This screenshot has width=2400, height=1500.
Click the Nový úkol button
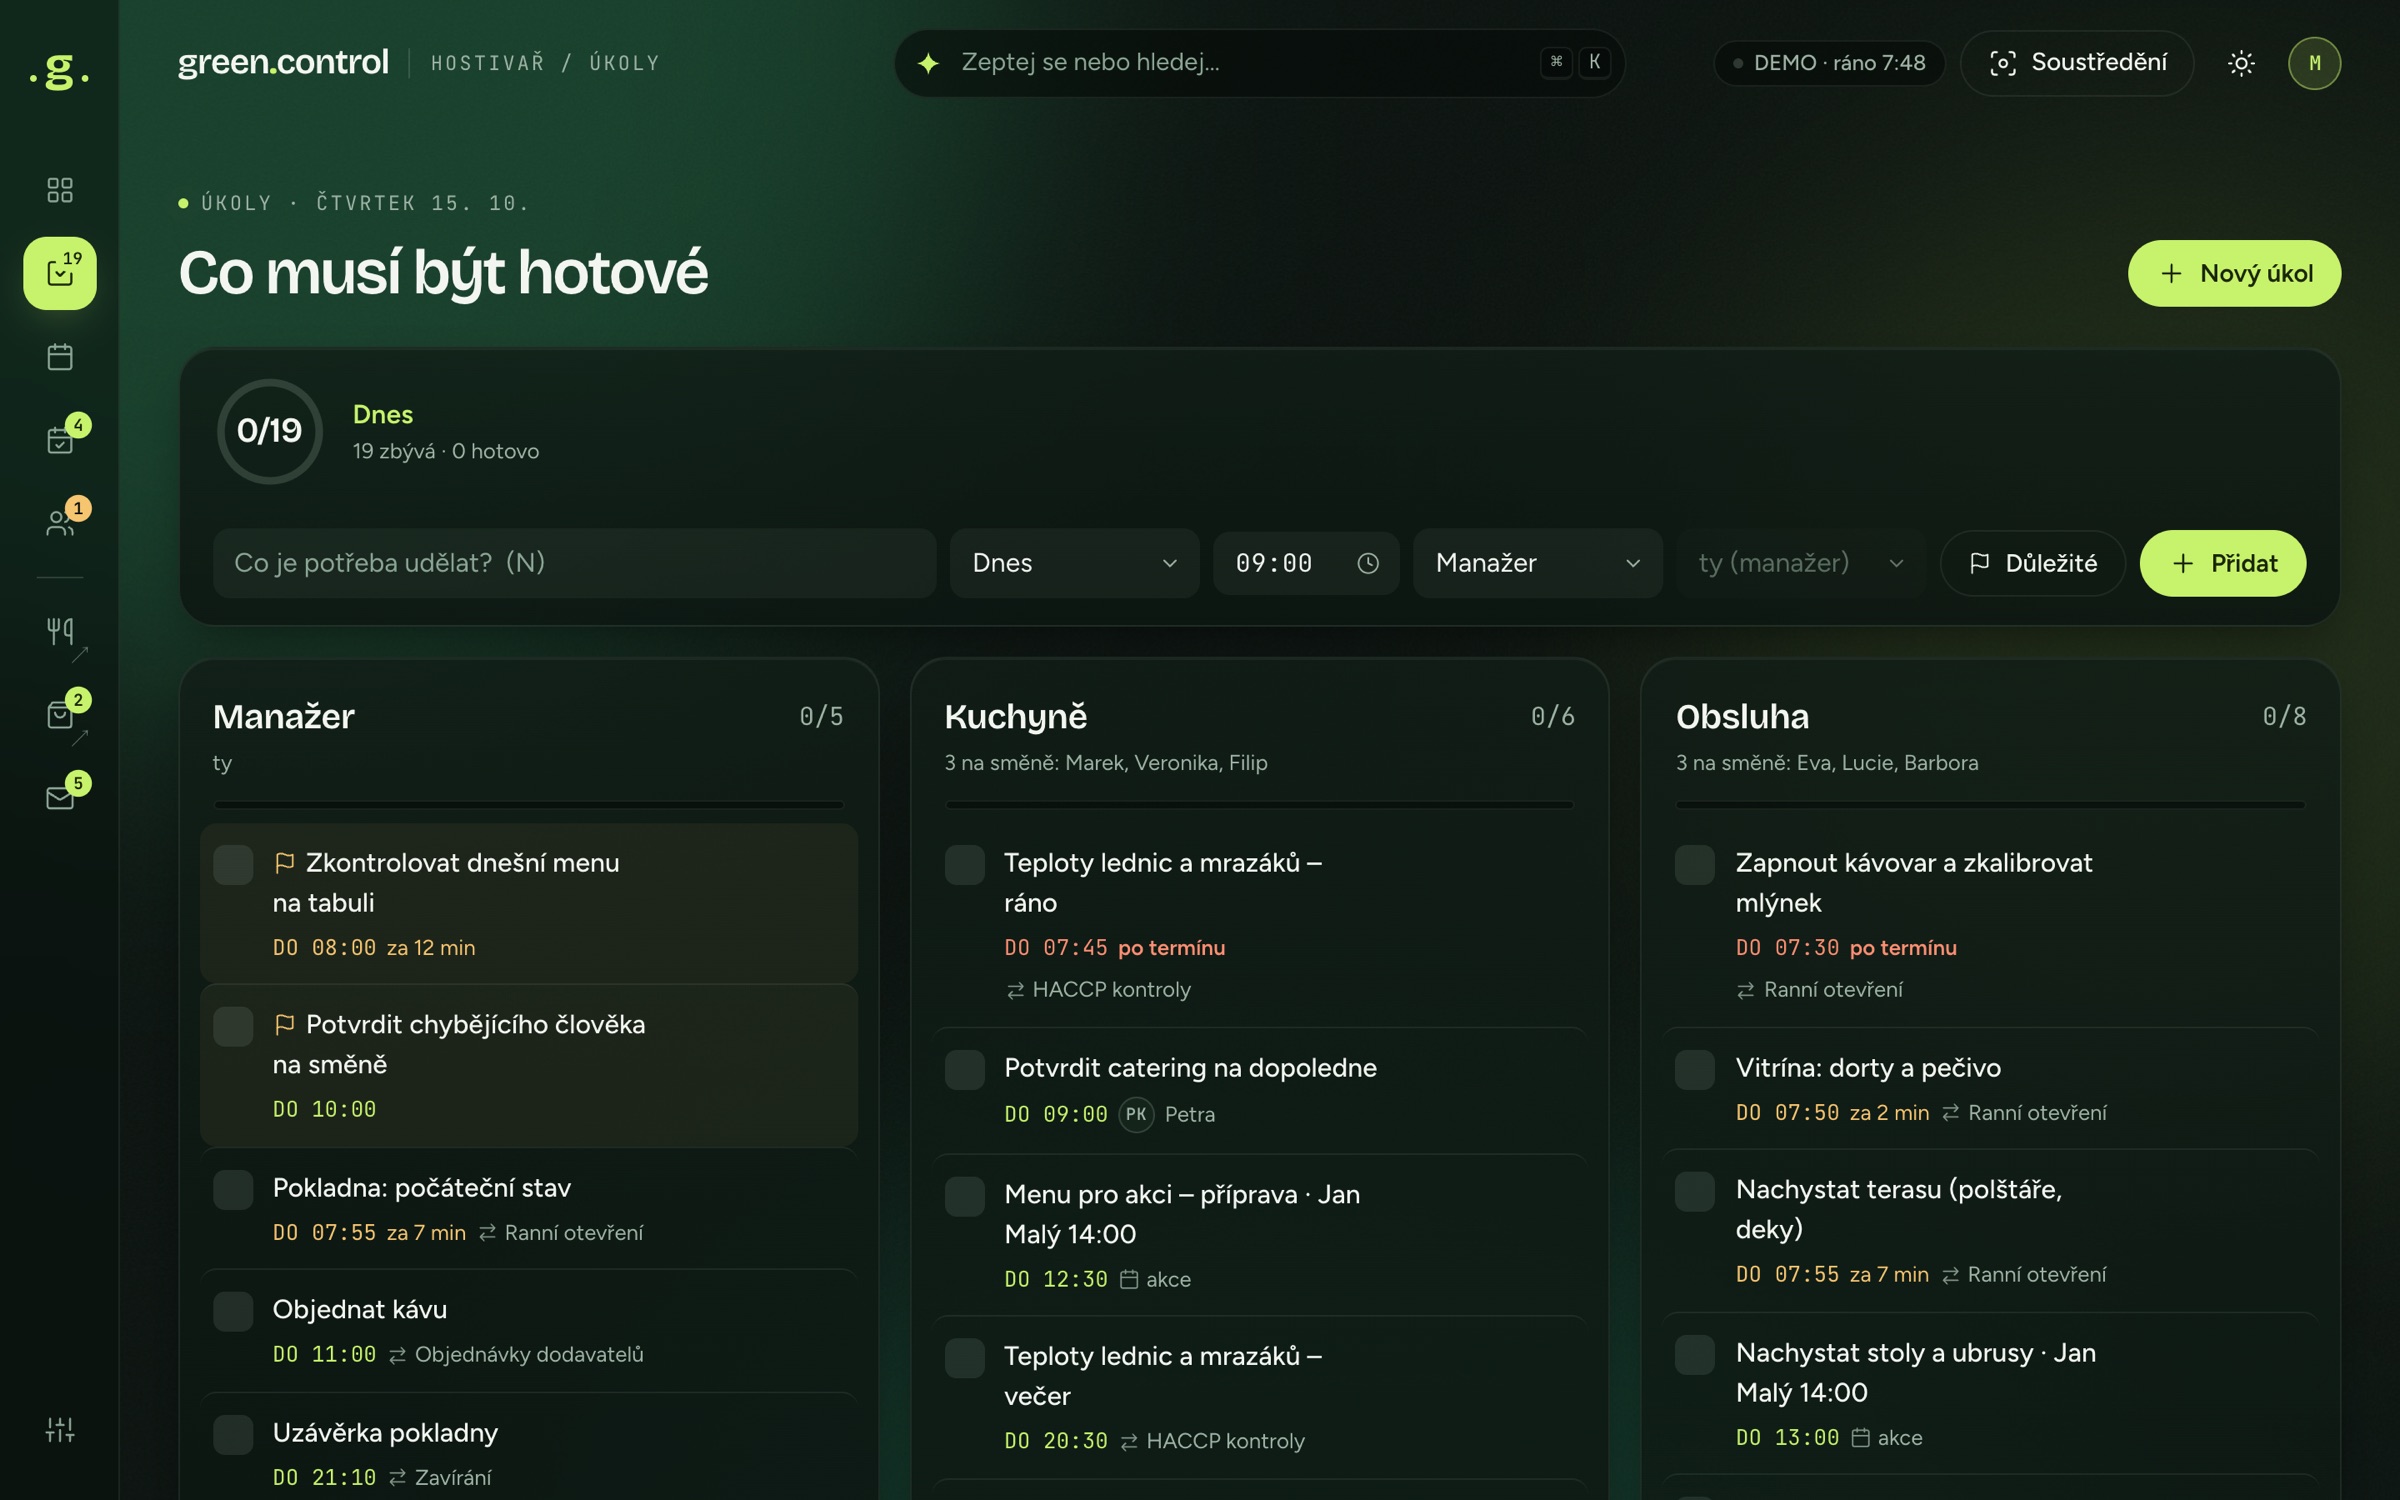tap(2234, 273)
